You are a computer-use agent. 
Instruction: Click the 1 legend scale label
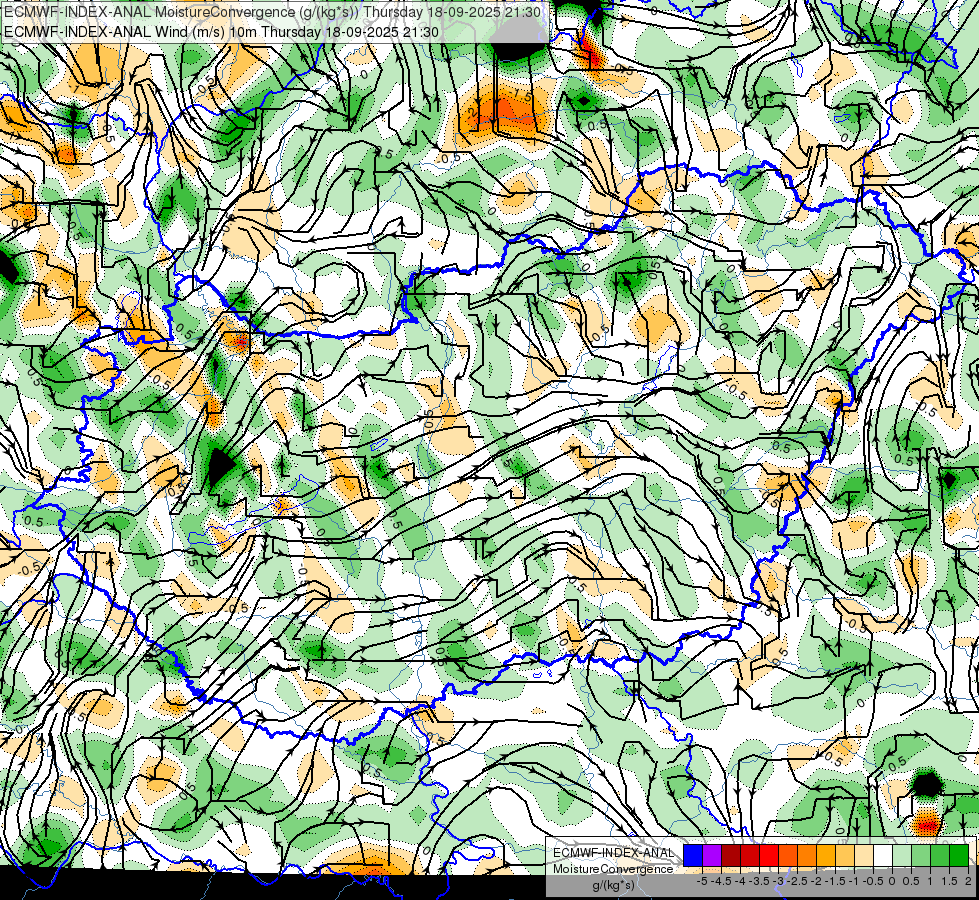coord(930,881)
